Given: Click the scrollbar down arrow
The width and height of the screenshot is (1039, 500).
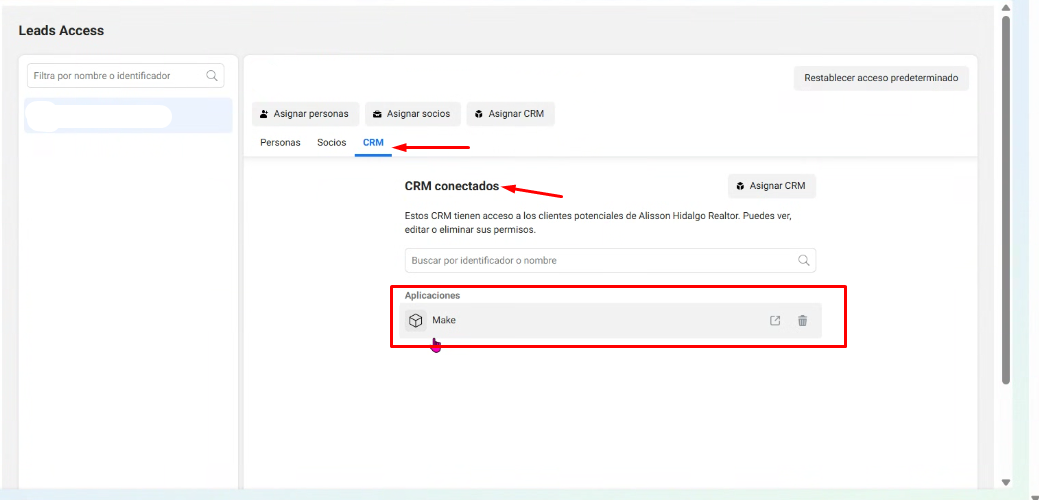Looking at the screenshot, I should tap(1005, 483).
